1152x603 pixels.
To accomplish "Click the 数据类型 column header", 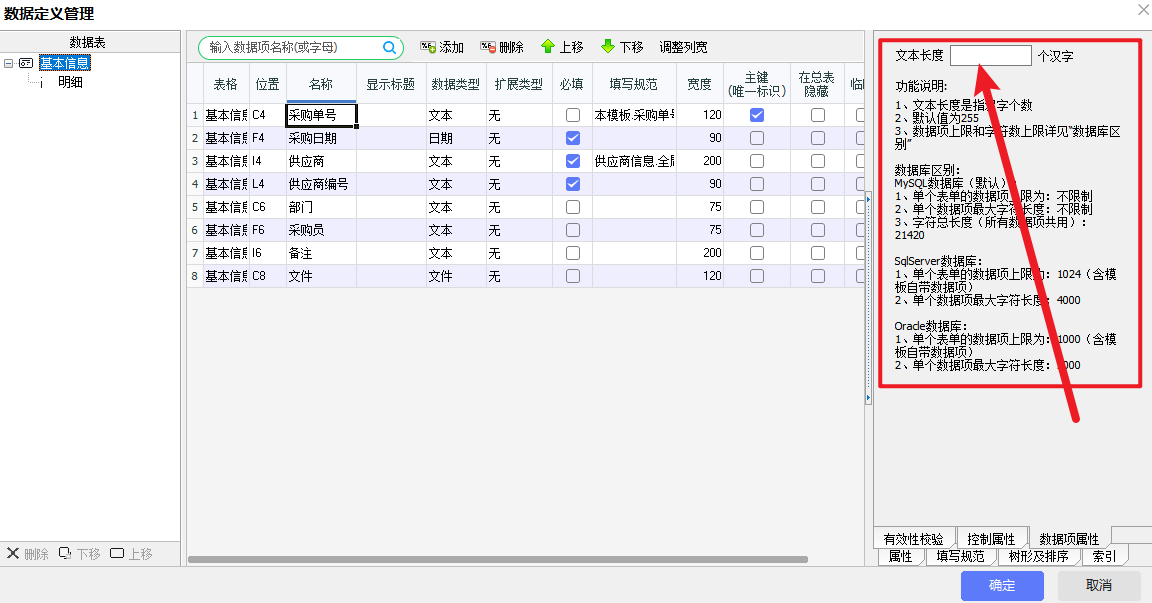I will point(456,84).
